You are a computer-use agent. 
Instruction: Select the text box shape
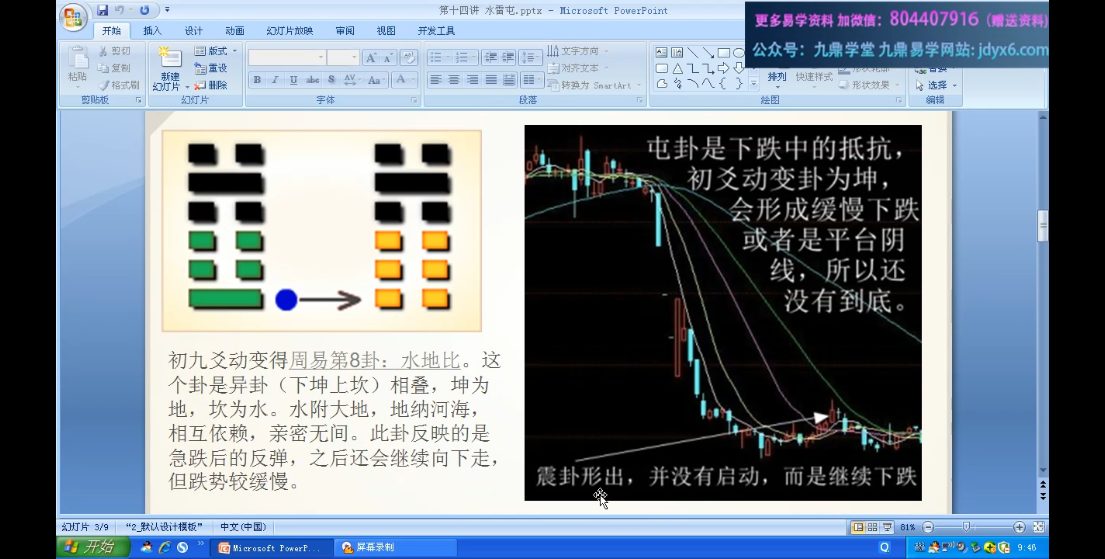point(661,52)
